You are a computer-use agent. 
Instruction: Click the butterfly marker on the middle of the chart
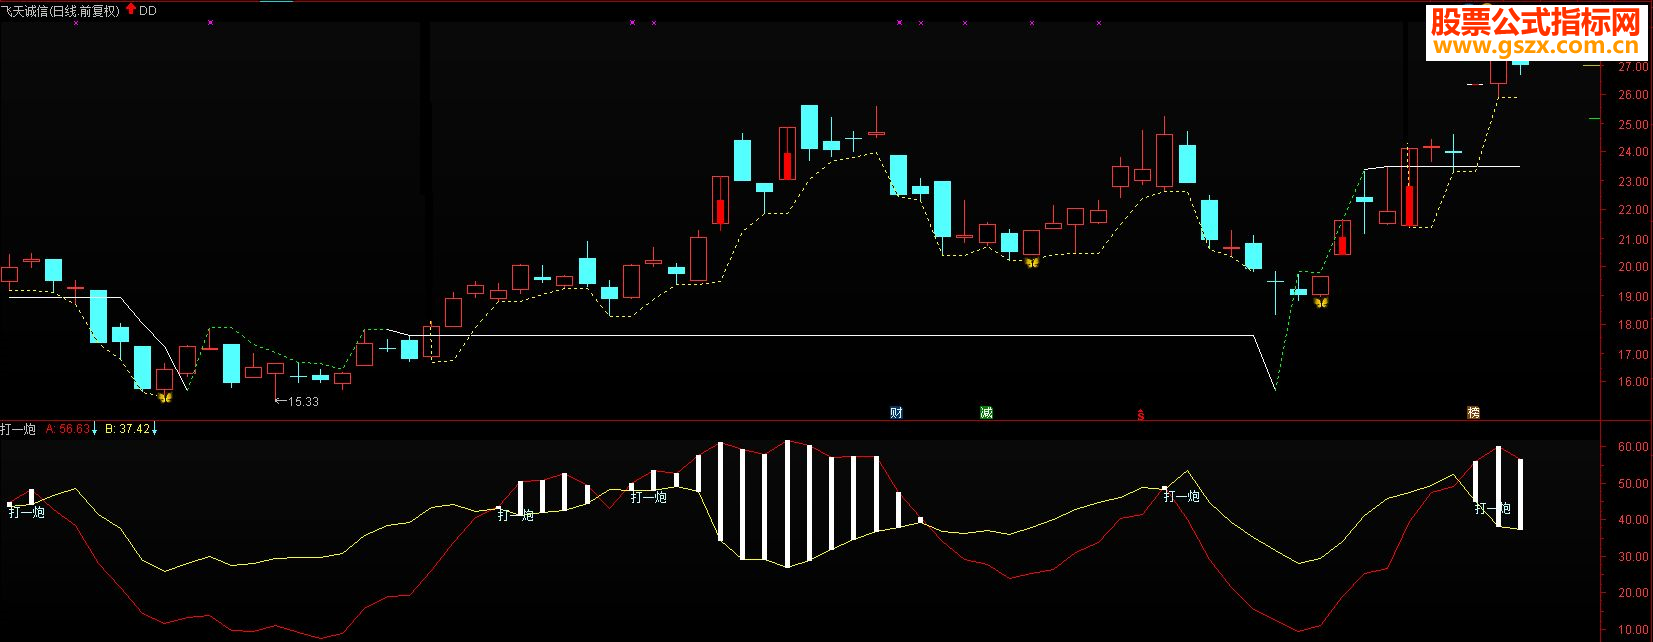1032,263
